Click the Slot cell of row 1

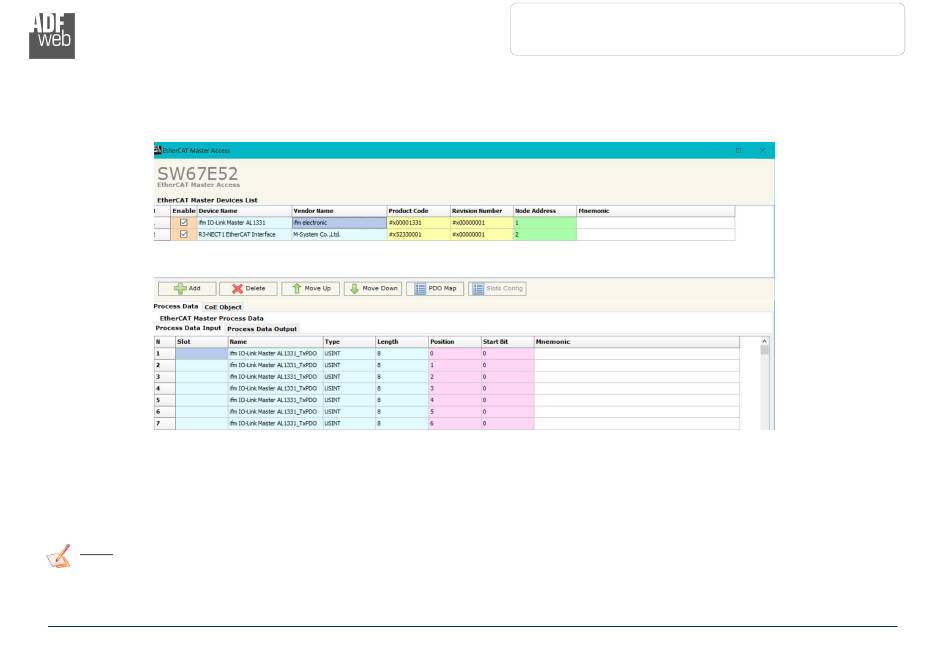[201, 353]
